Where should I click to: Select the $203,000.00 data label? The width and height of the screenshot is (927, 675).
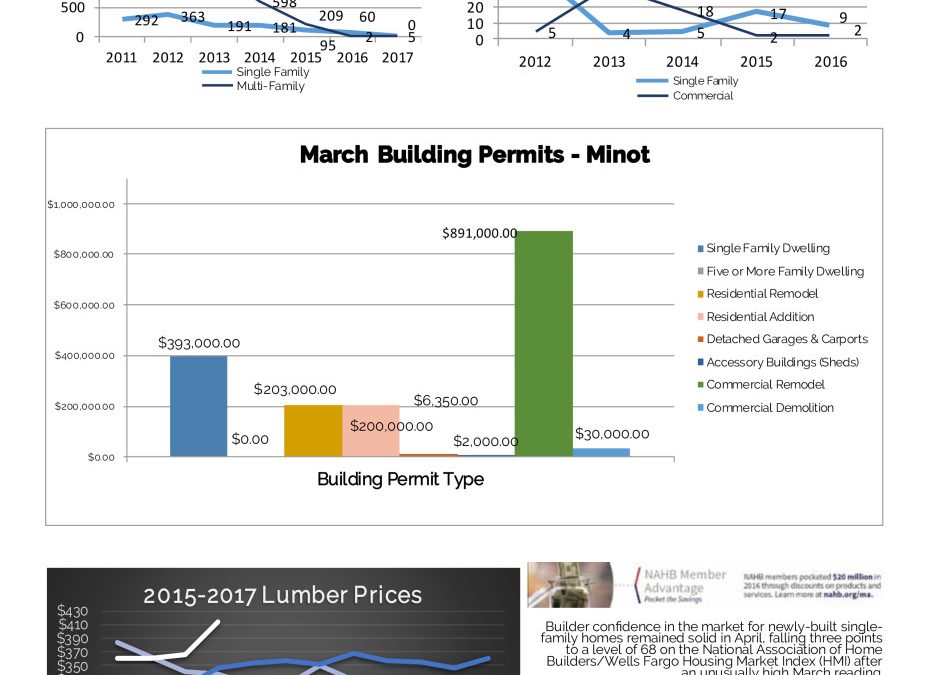pos(295,390)
